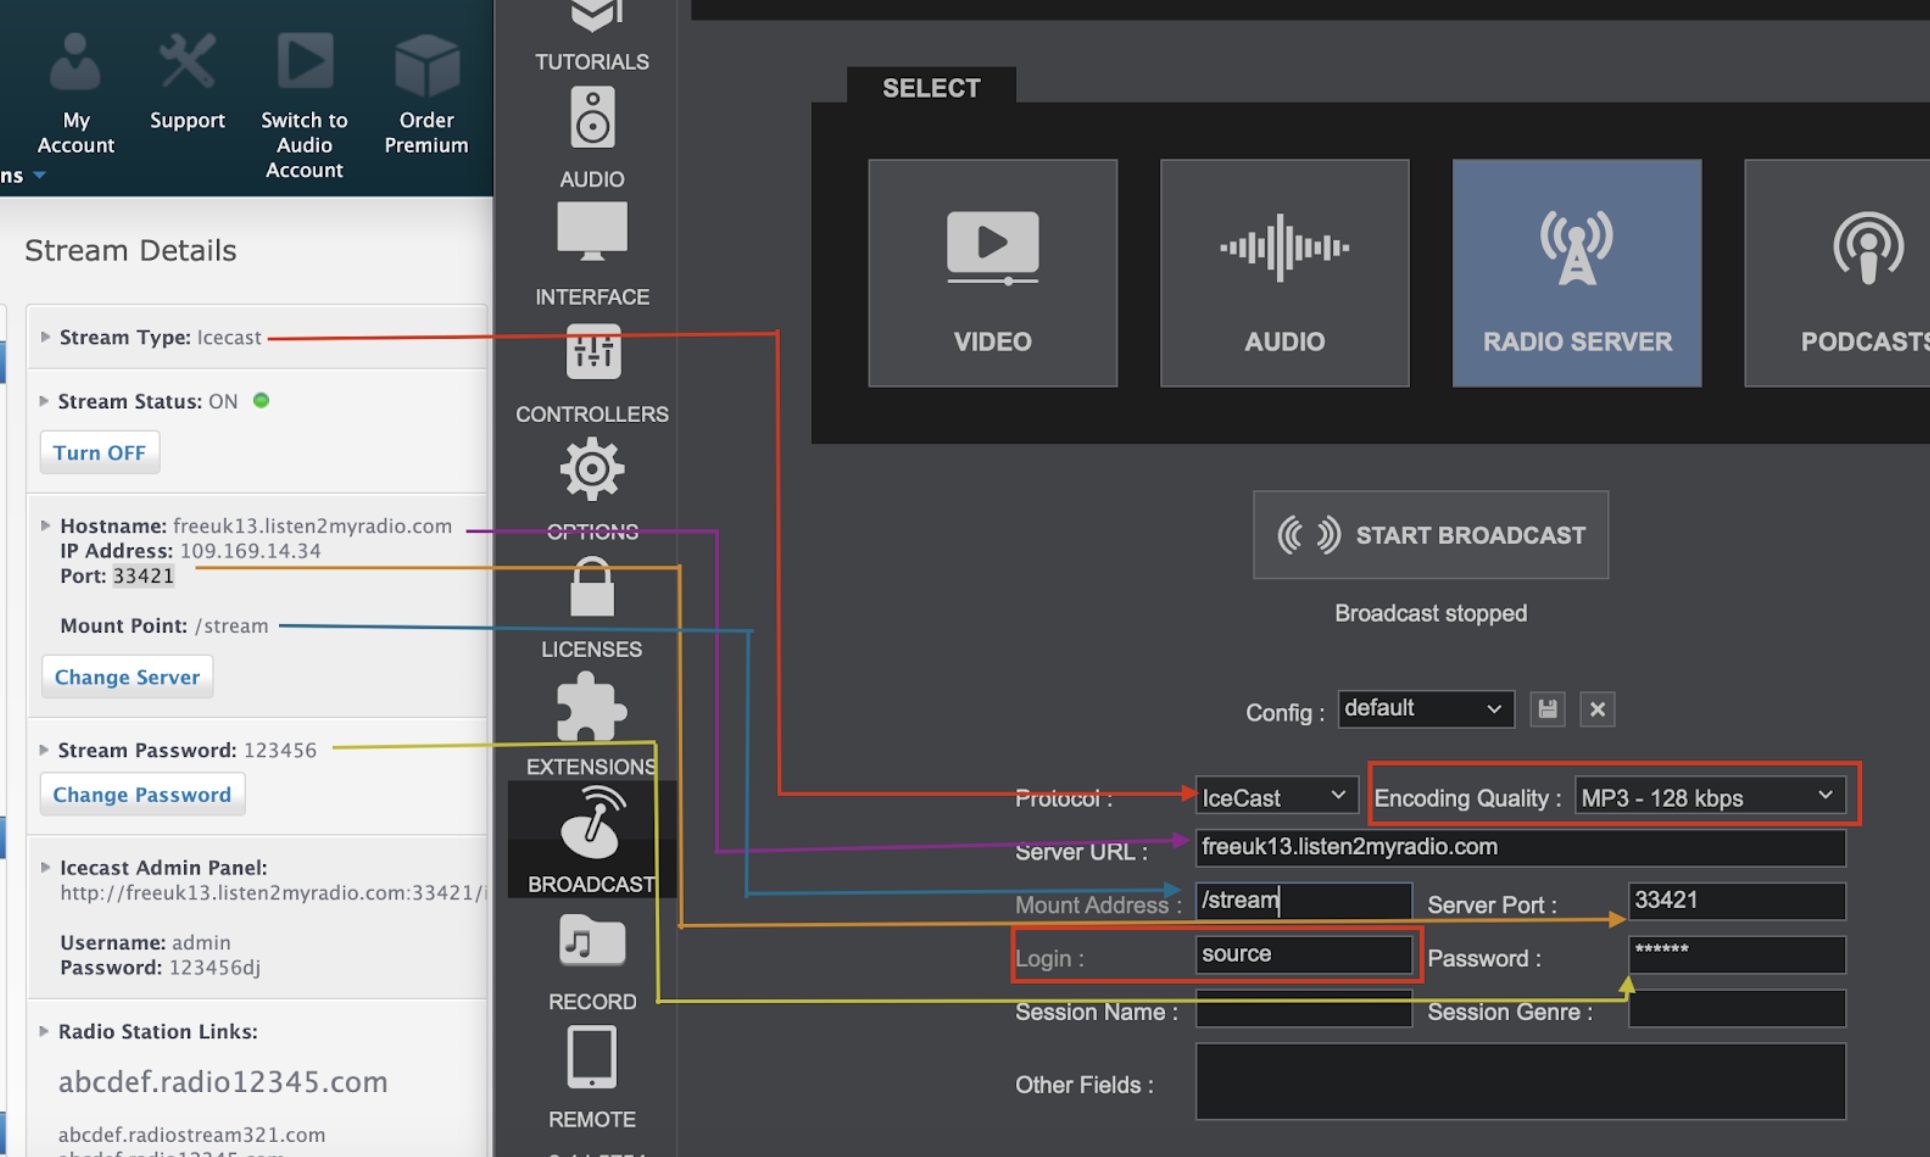The image size is (1930, 1157).
Task: Open the Protocol IceCast dropdown
Action: [x=1275, y=797]
